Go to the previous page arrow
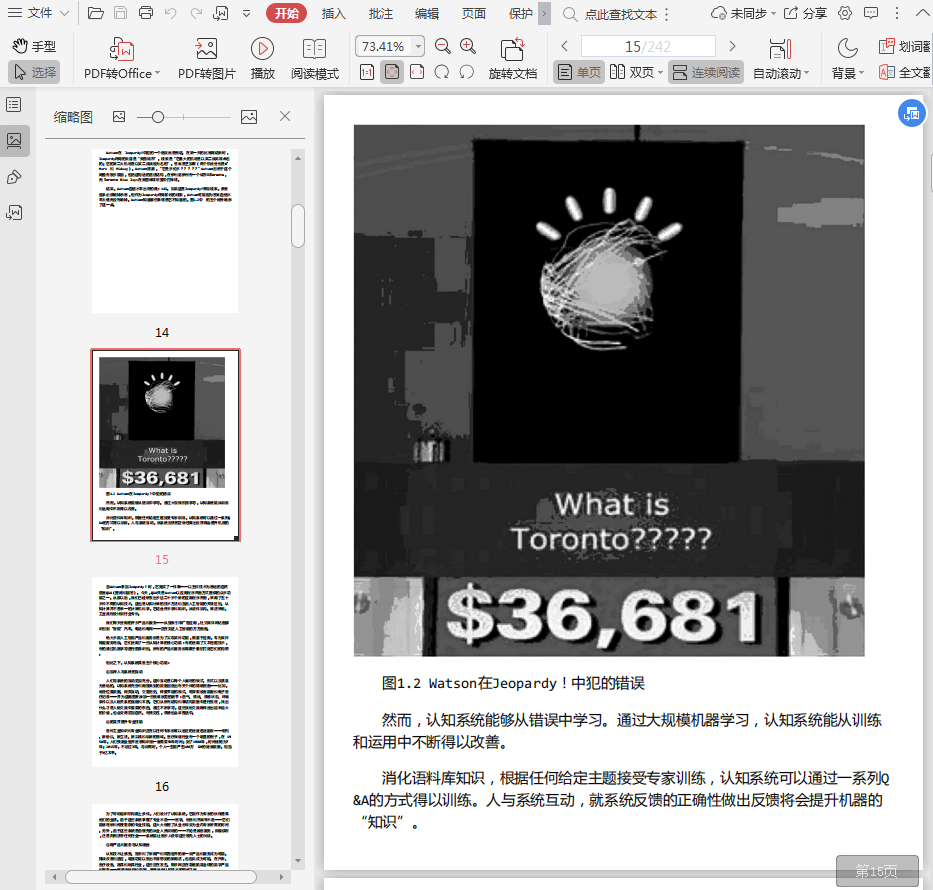Viewport: 933px width, 890px height. pyautogui.click(x=565, y=46)
